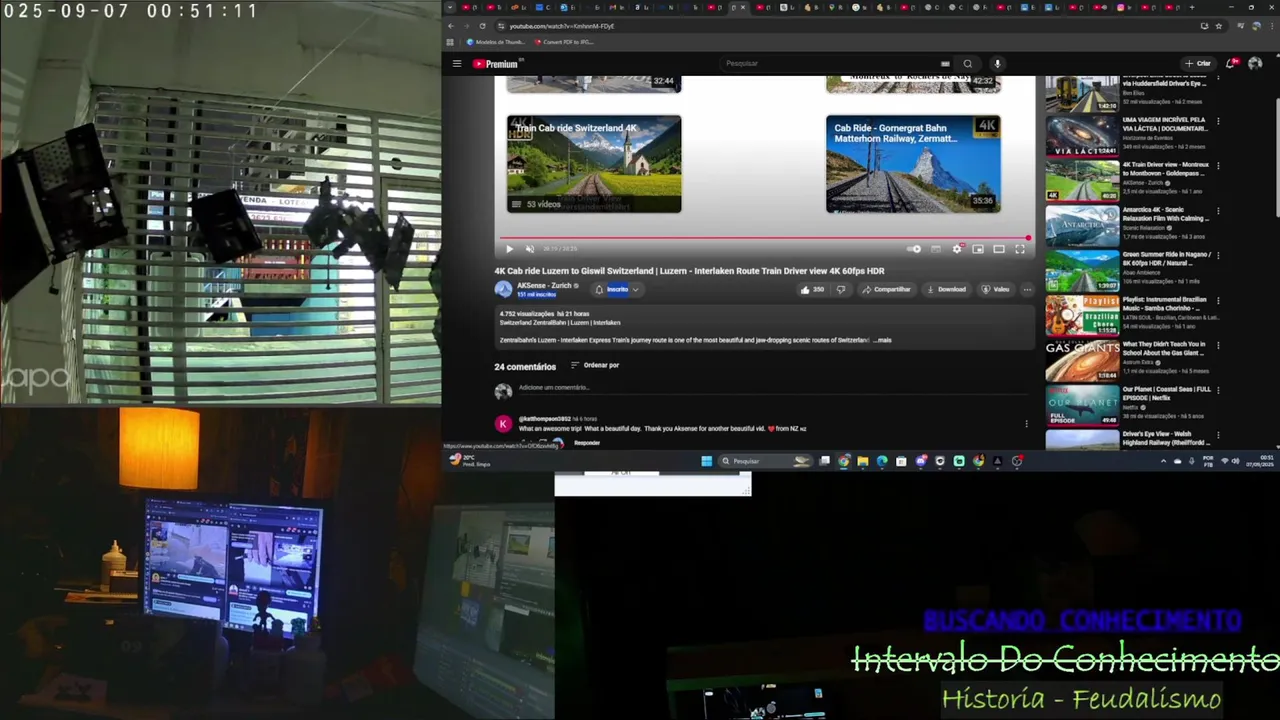Close the active Chrome tab
The width and height of the screenshot is (1280, 720).
click(743, 8)
